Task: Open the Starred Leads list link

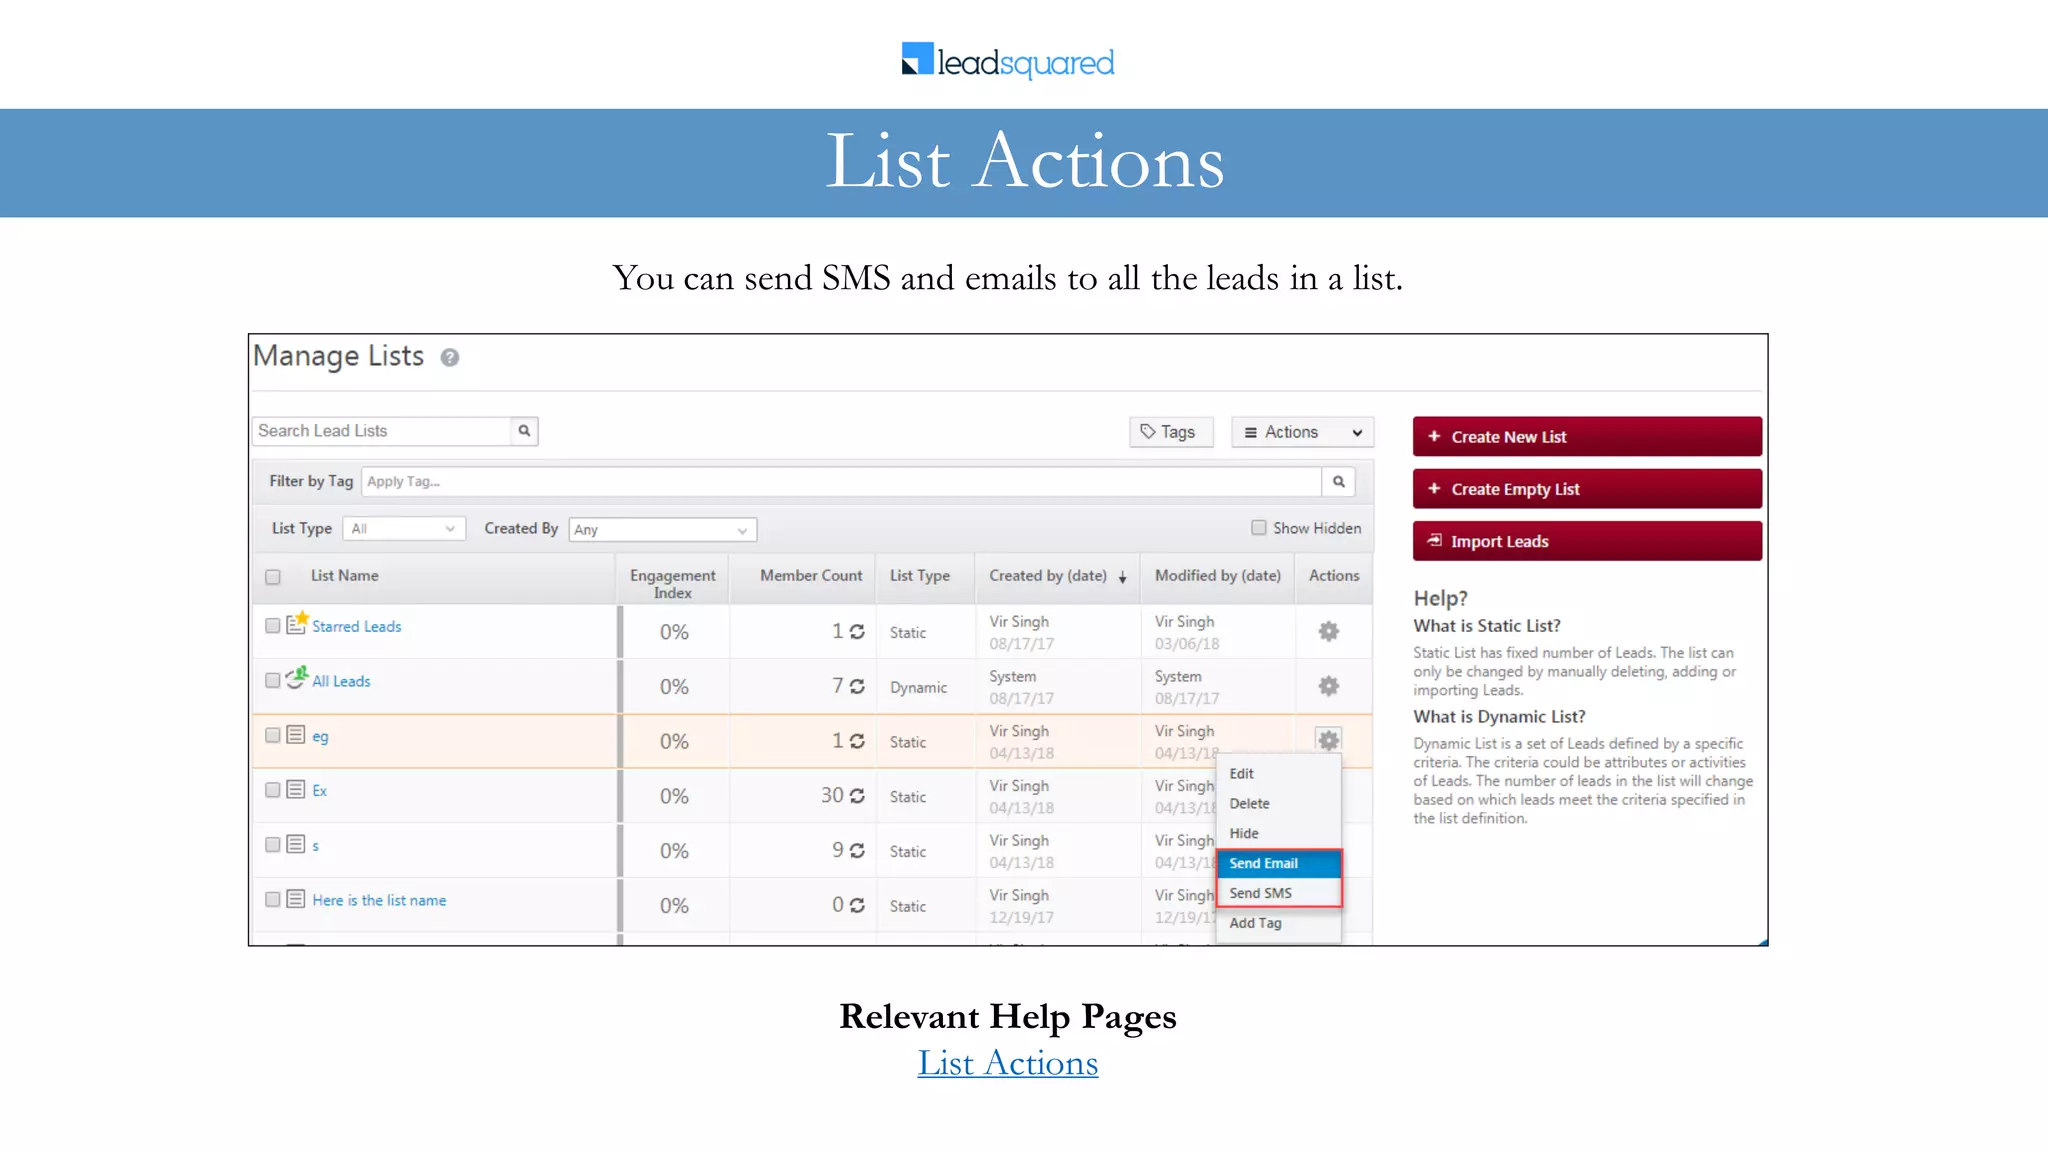Action: [356, 627]
